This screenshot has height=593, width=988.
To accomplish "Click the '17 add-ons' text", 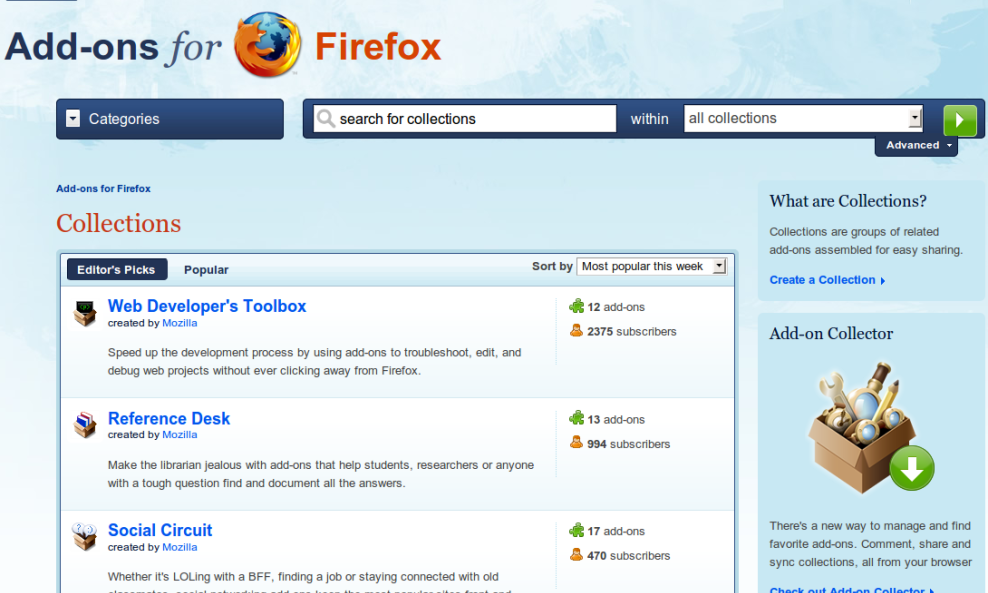I will 616,531.
